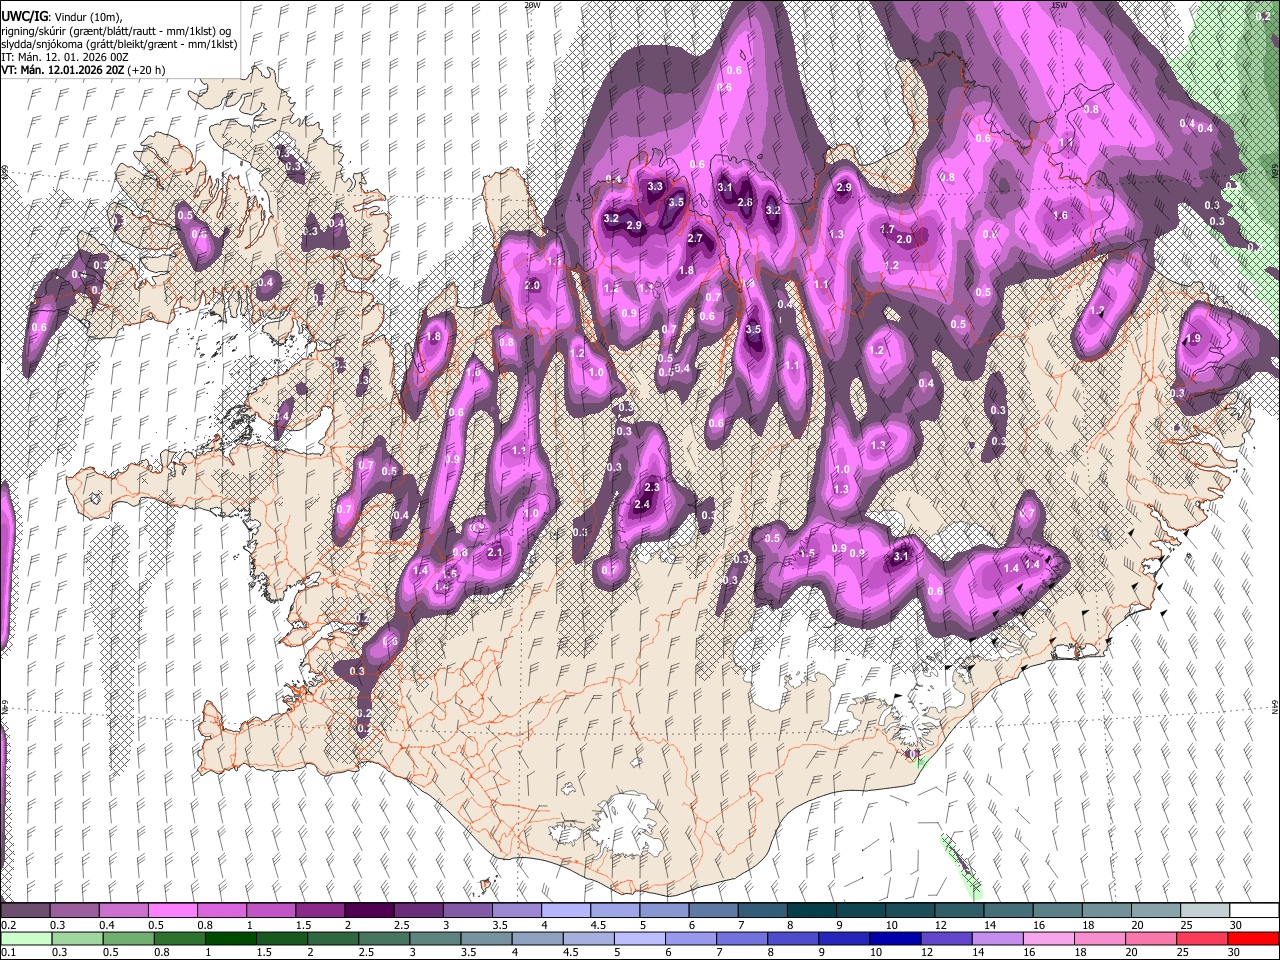The image size is (1280, 960).
Task: Click the 15W longitude label at top
Action: (x=1059, y=5)
